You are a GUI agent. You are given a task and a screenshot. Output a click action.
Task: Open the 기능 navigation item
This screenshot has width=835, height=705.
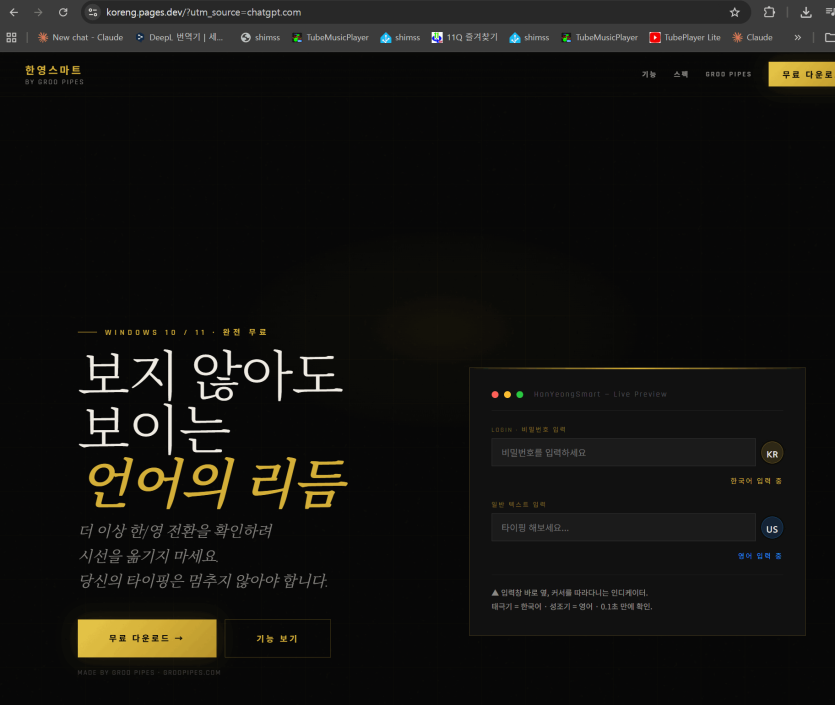pyautogui.click(x=649, y=74)
